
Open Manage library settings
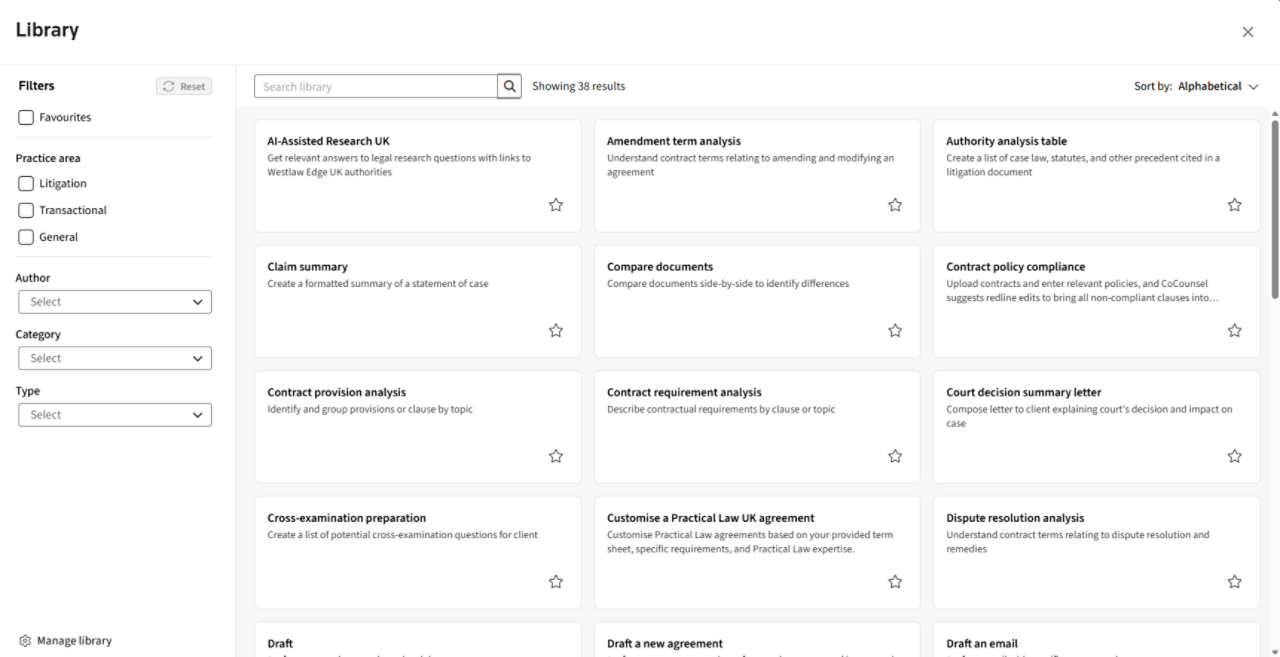pyautogui.click(x=65, y=641)
